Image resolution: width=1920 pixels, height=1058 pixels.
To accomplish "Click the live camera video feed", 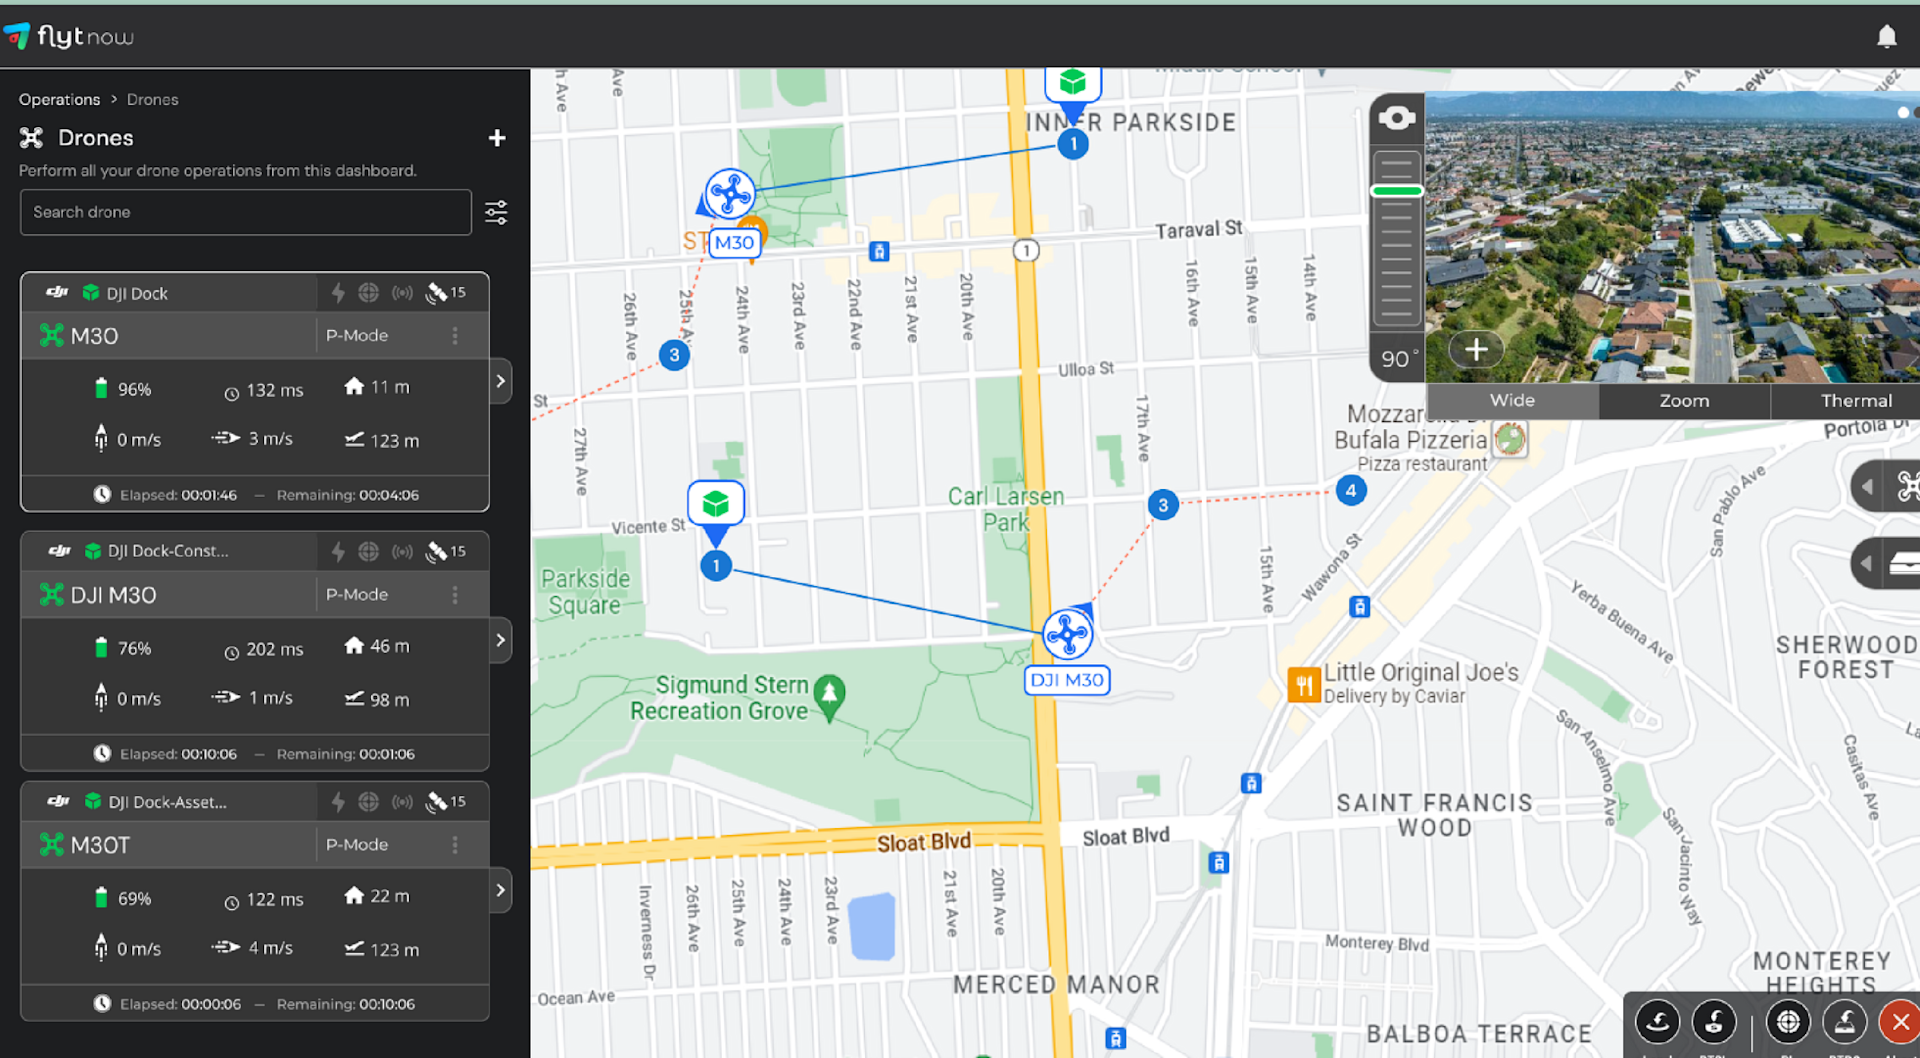I will click(x=1672, y=237).
